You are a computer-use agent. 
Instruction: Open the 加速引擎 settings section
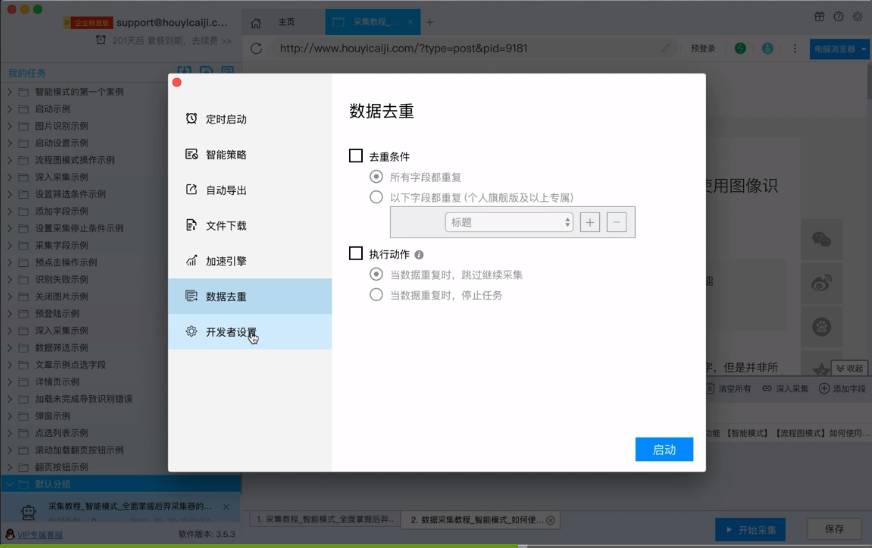pos(250,261)
